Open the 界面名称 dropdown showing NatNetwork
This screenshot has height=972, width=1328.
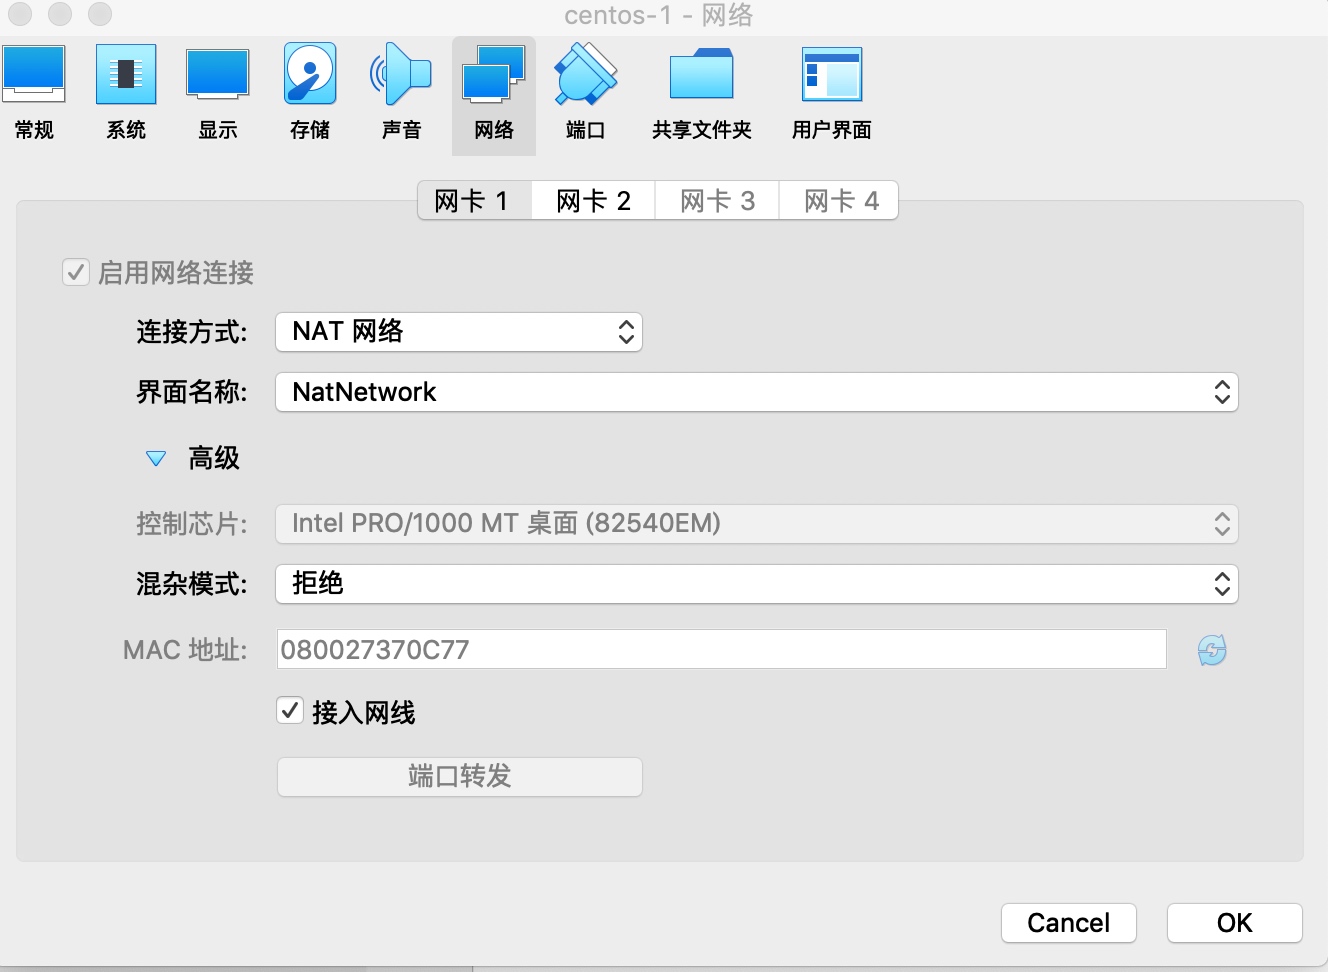[x=756, y=392]
